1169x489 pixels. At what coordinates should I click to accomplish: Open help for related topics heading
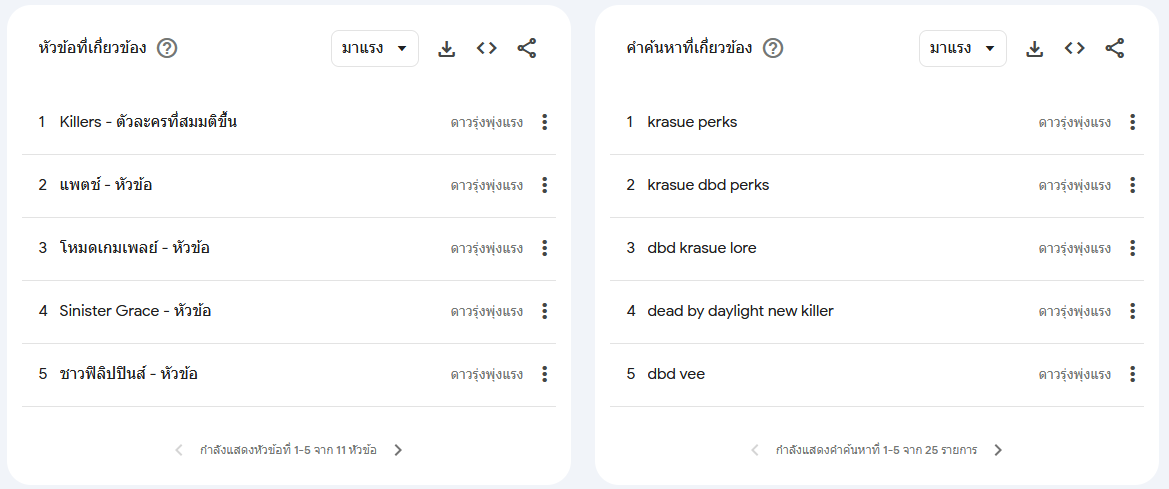[167, 49]
